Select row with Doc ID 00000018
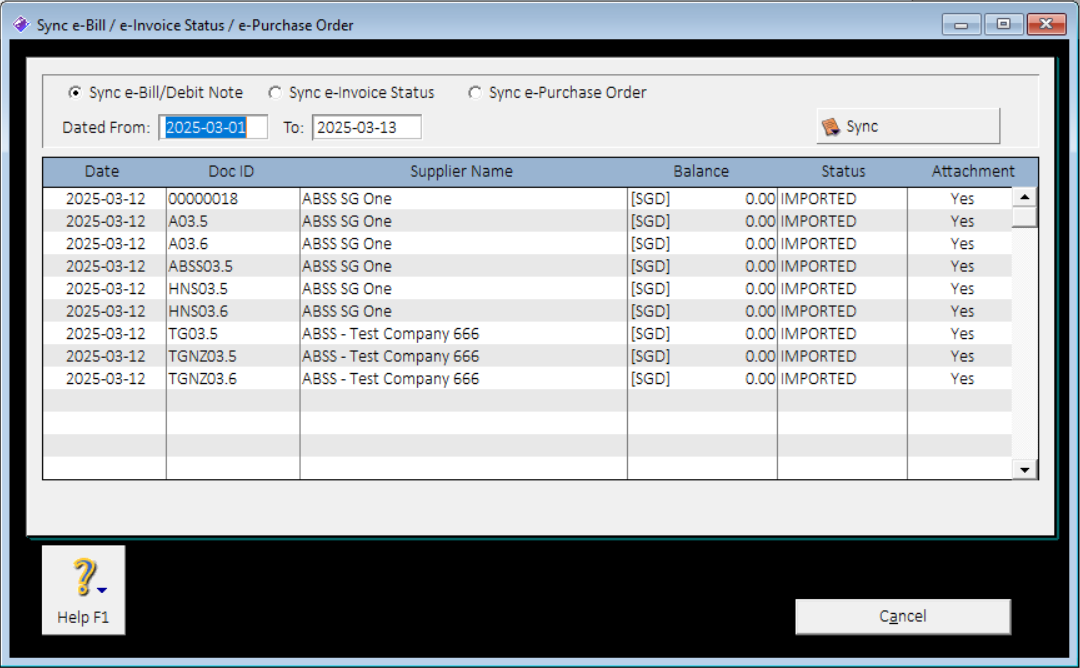The image size is (1080, 668). [528, 199]
